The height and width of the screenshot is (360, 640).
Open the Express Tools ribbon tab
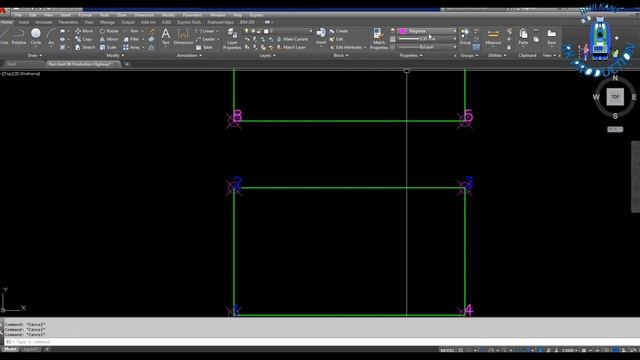coord(189,22)
